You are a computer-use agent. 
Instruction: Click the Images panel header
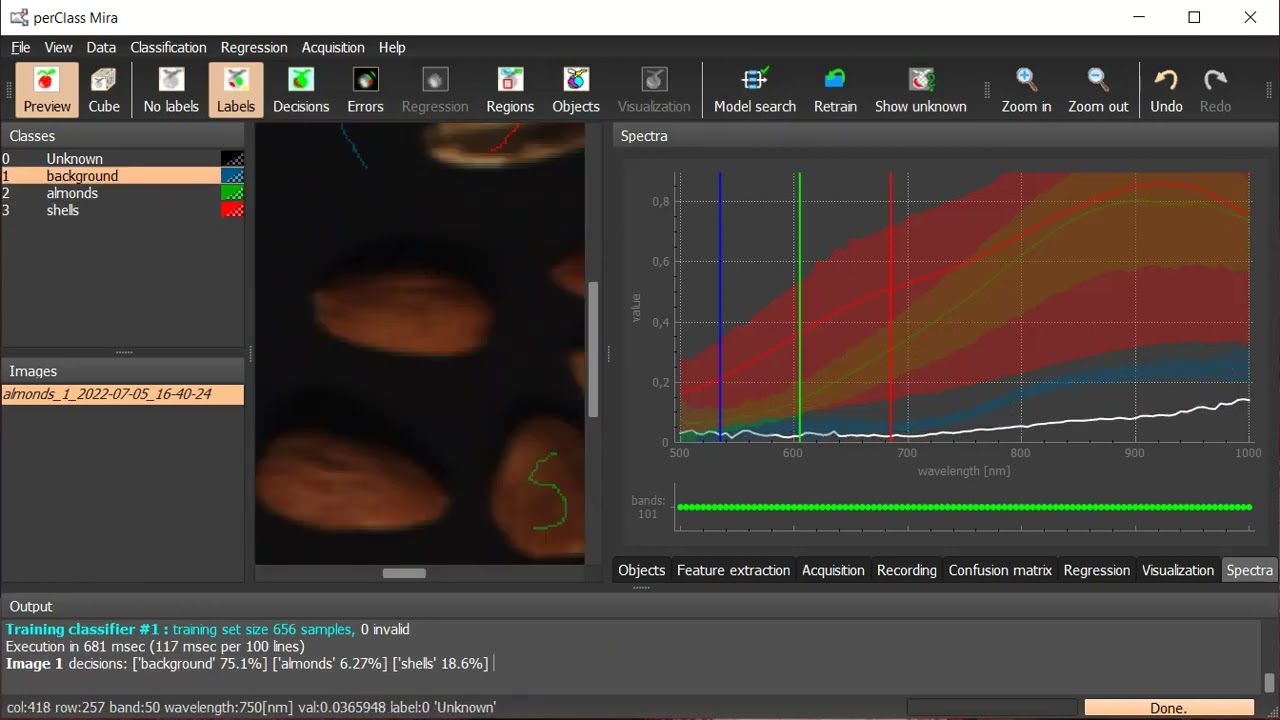click(122, 371)
